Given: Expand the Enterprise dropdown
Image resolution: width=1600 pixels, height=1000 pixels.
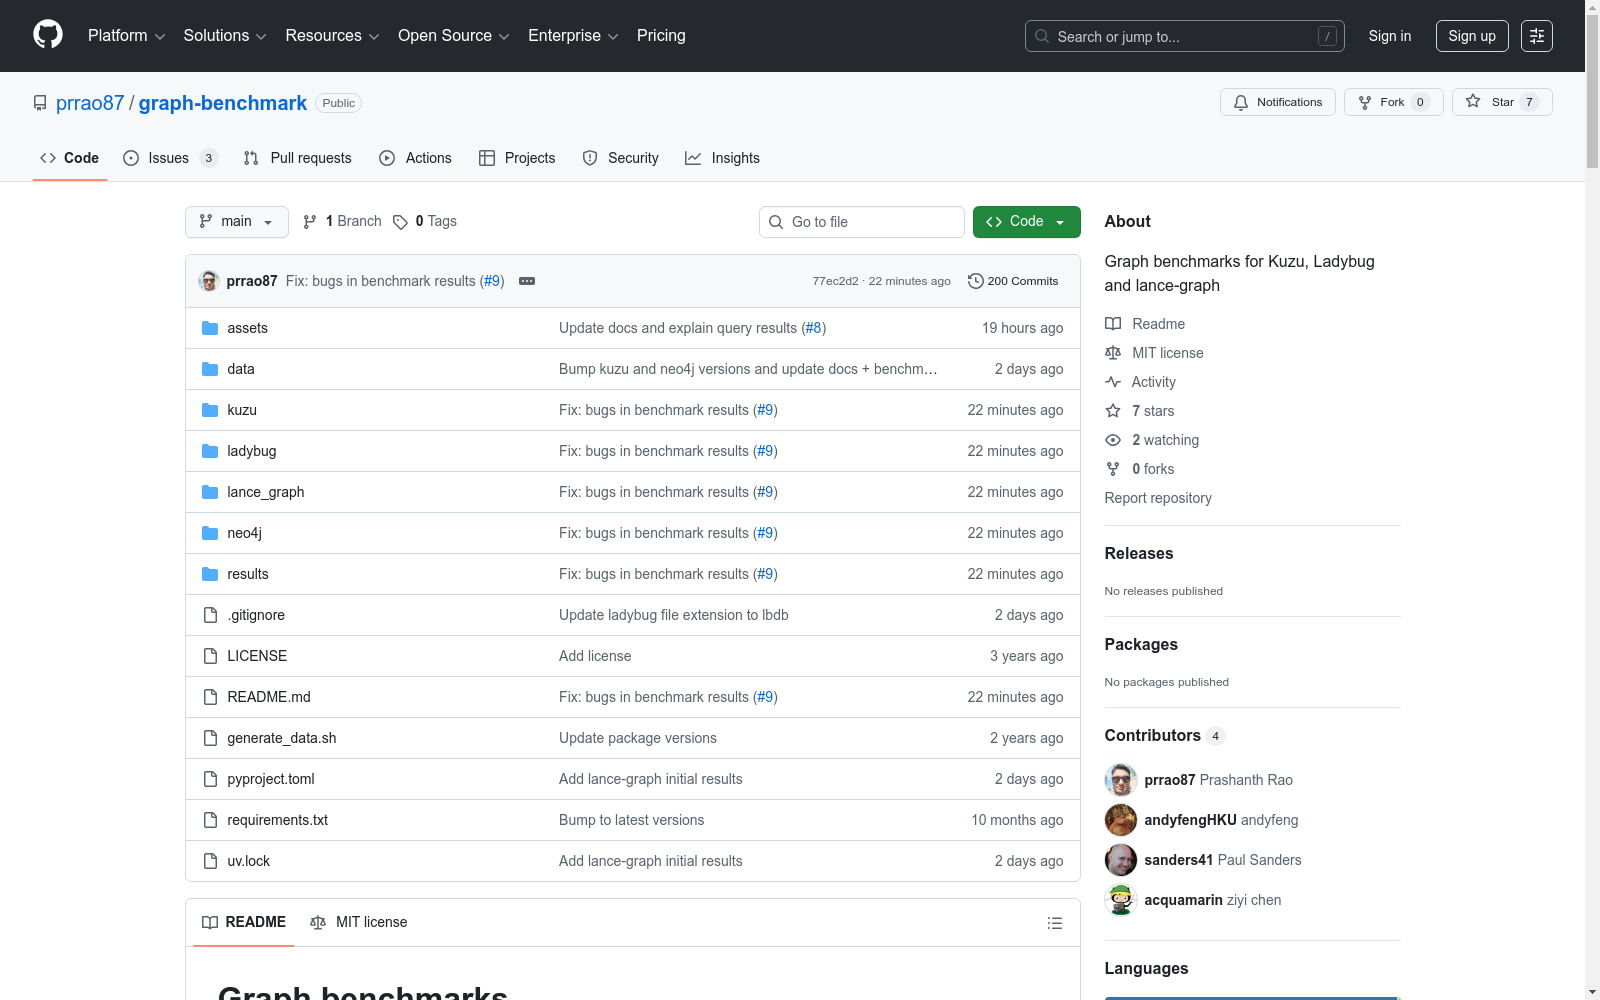Looking at the screenshot, I should (x=573, y=36).
